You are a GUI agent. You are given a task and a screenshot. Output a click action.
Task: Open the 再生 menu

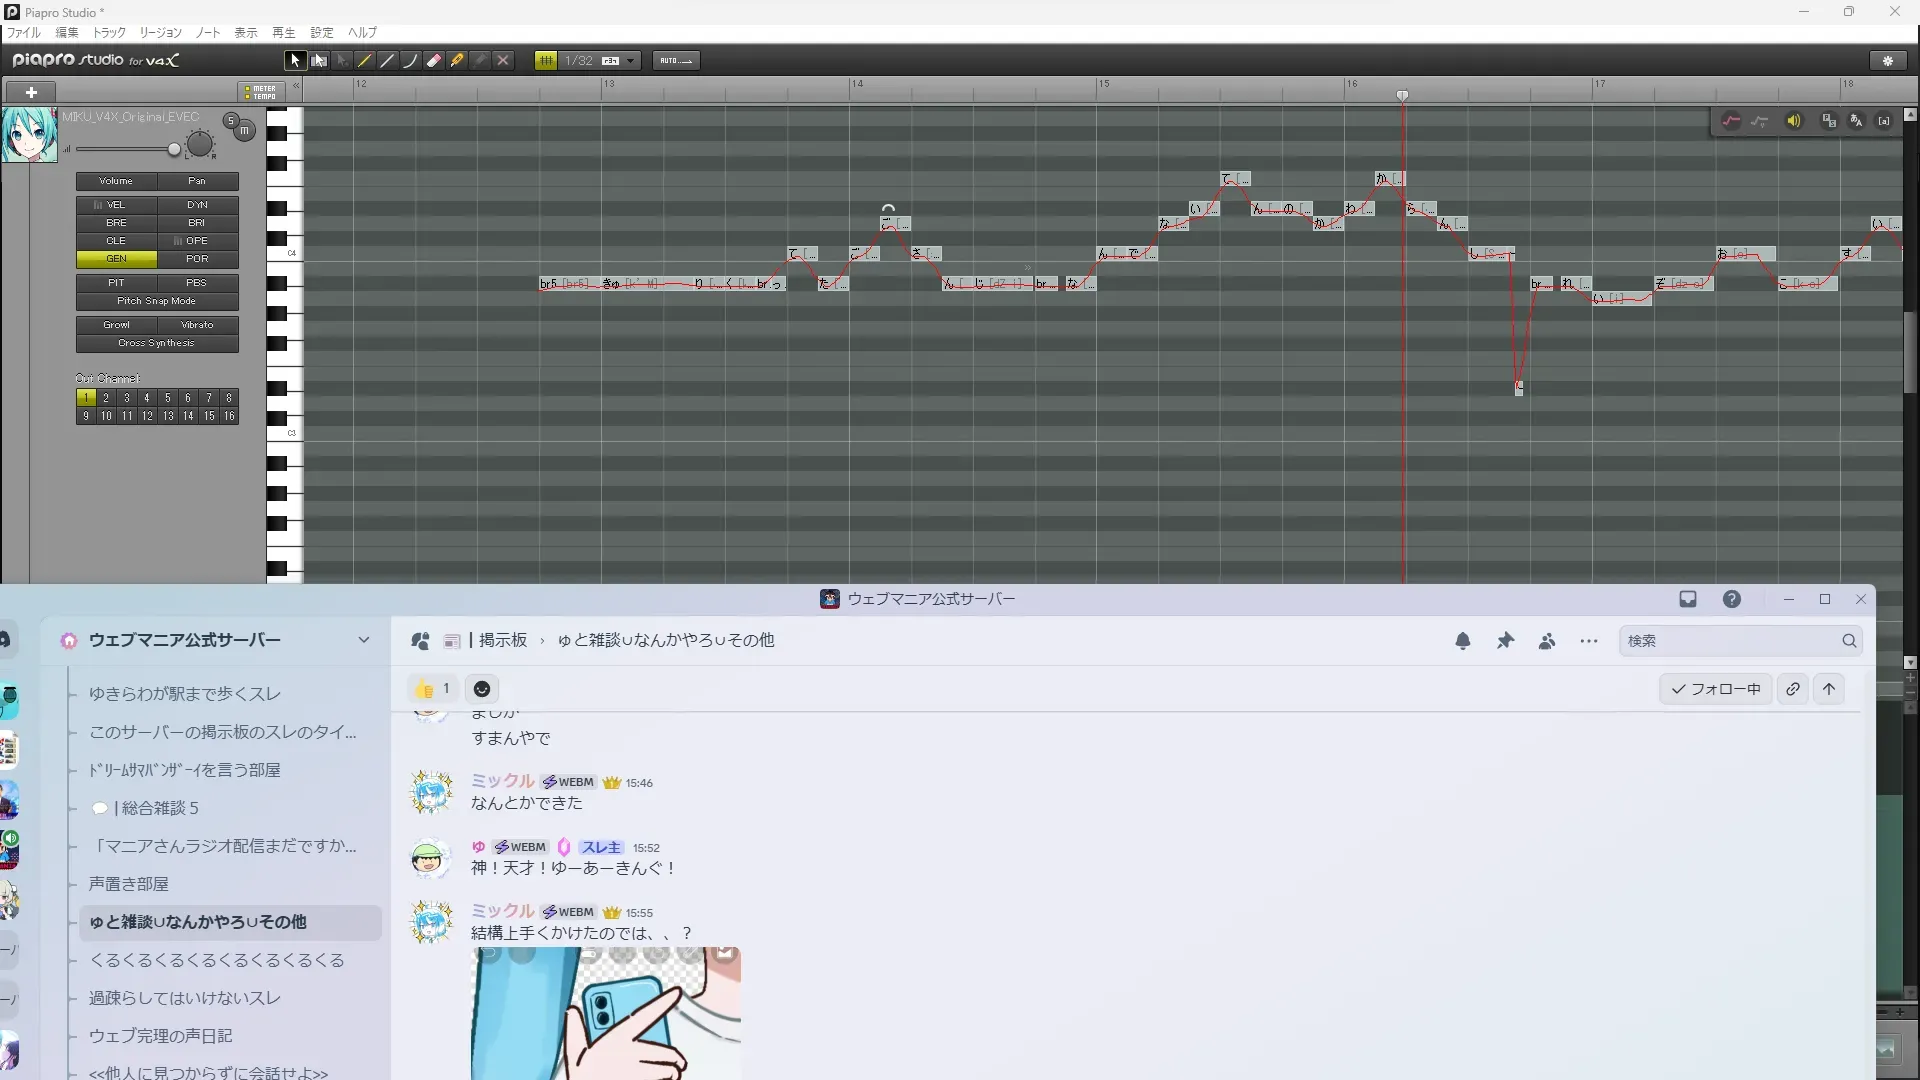[x=284, y=33]
